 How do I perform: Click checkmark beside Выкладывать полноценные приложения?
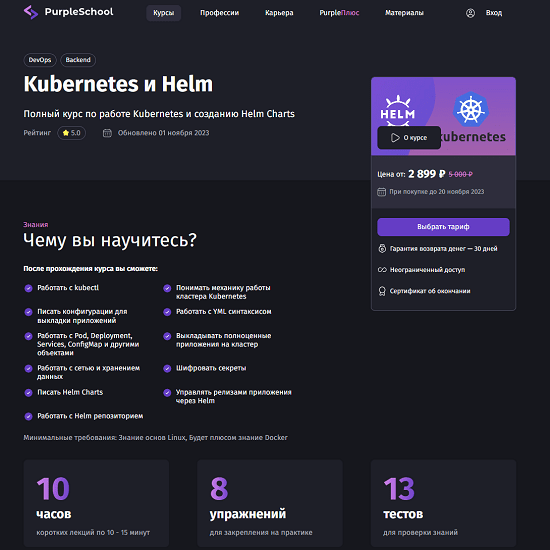coord(167,336)
